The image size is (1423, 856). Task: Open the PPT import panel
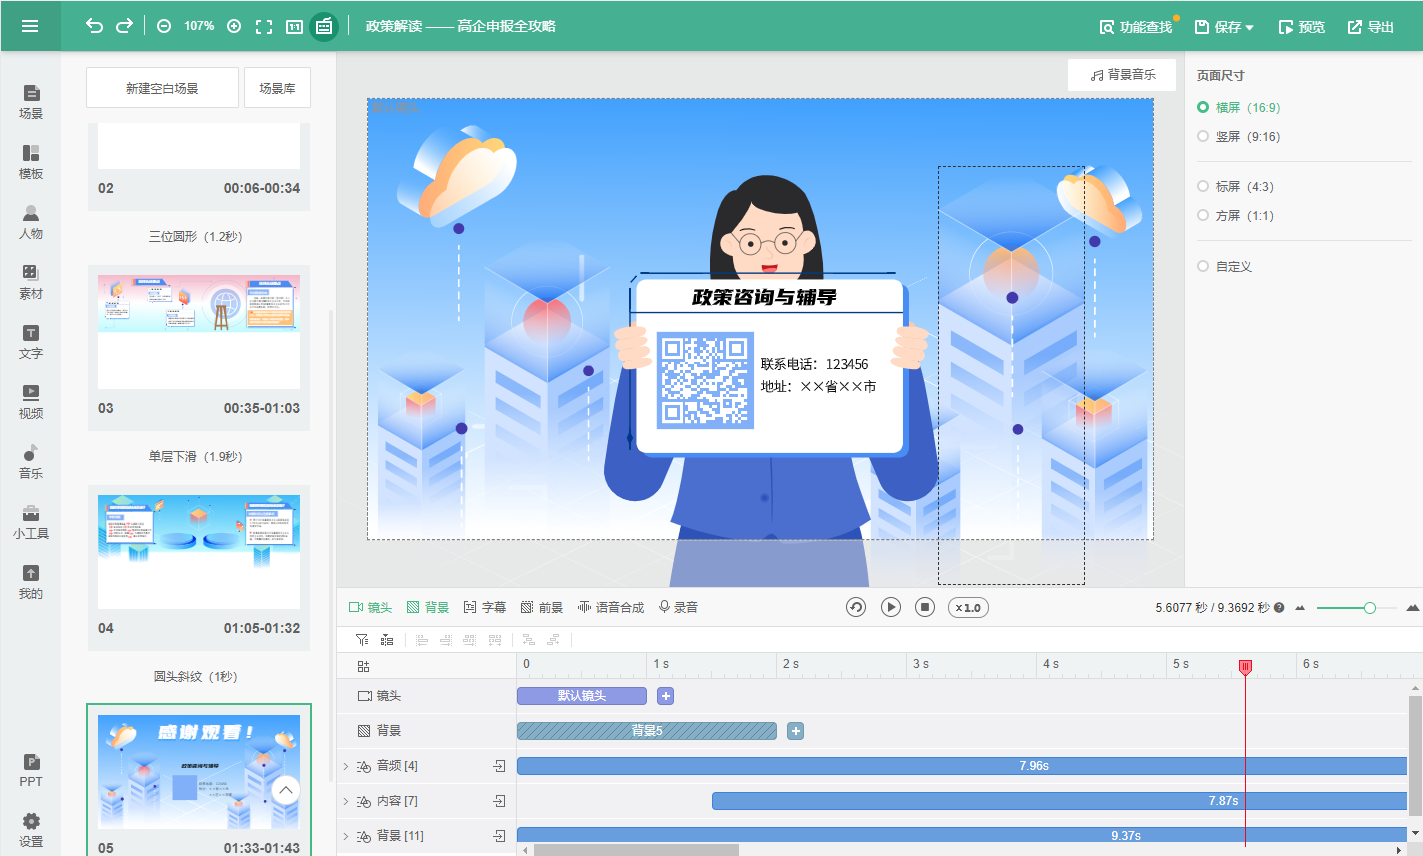pyautogui.click(x=31, y=770)
